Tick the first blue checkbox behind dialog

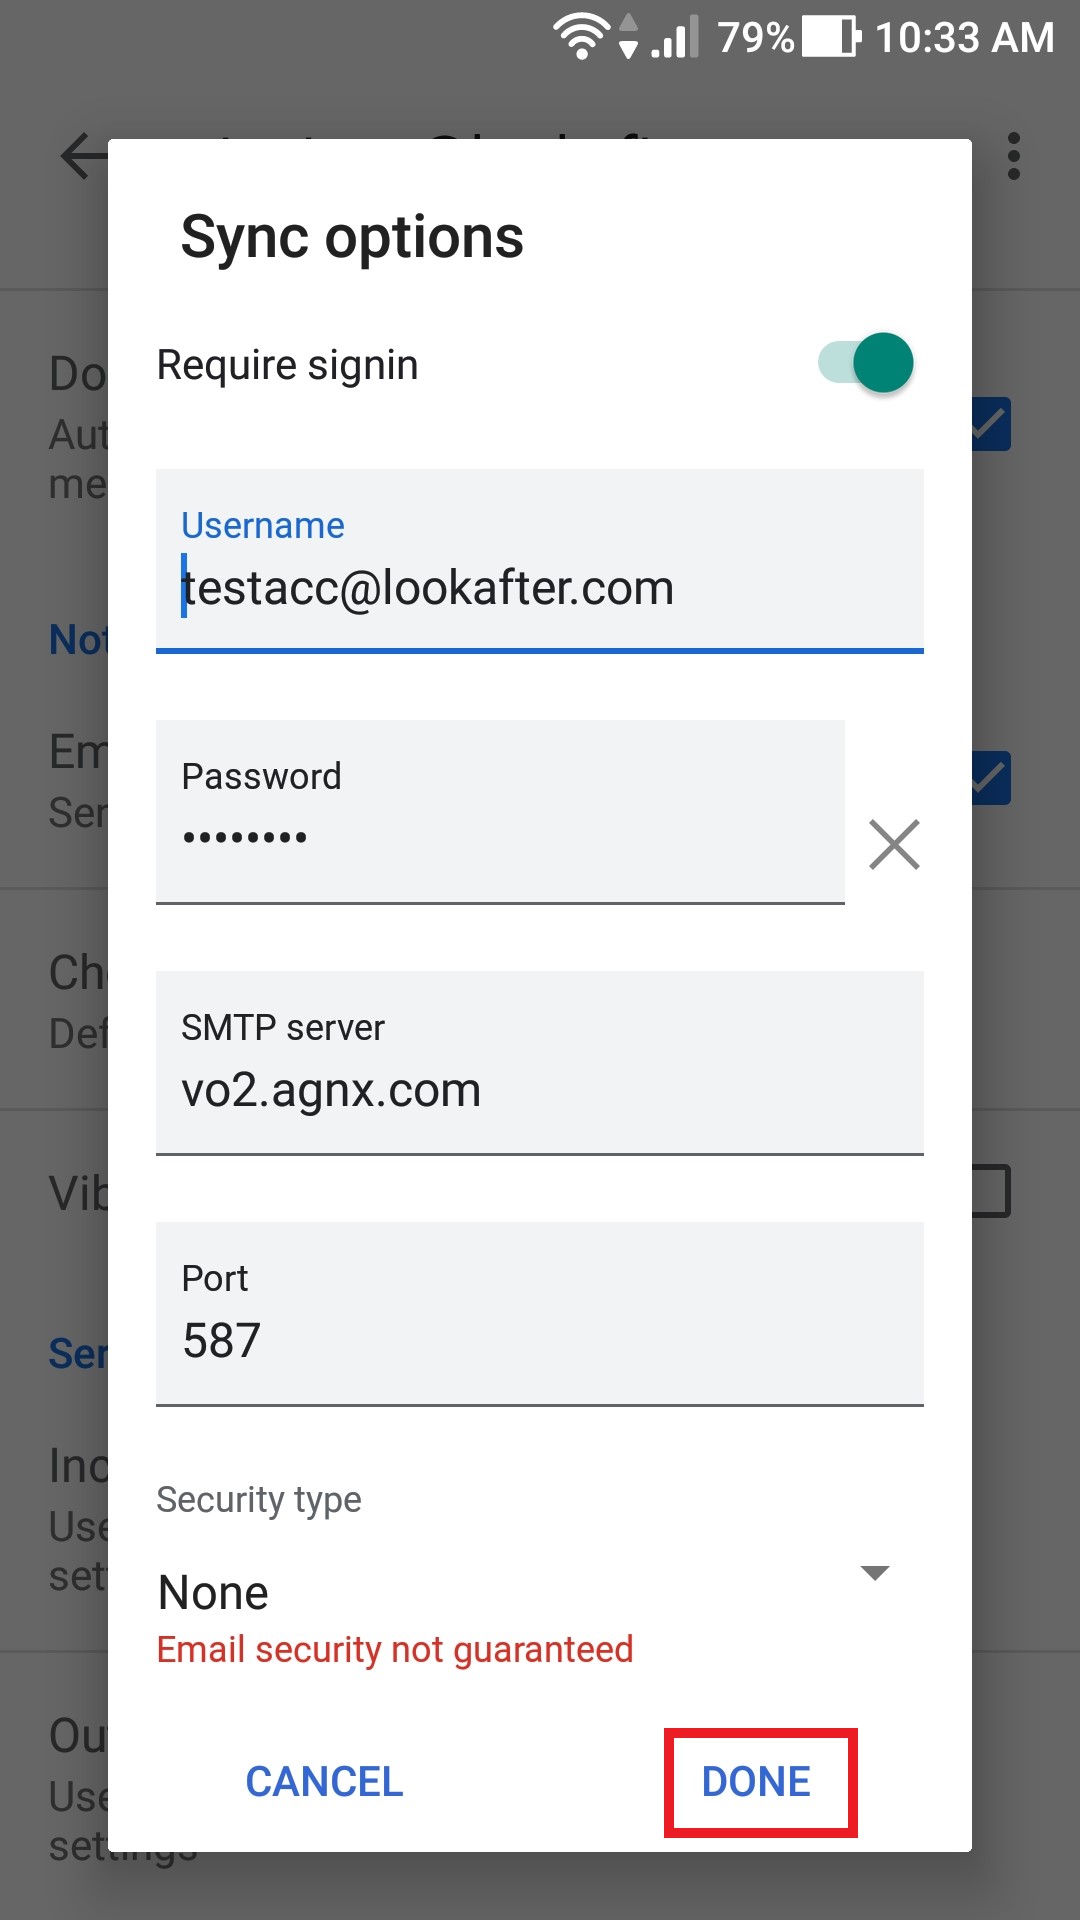pyautogui.click(x=991, y=424)
